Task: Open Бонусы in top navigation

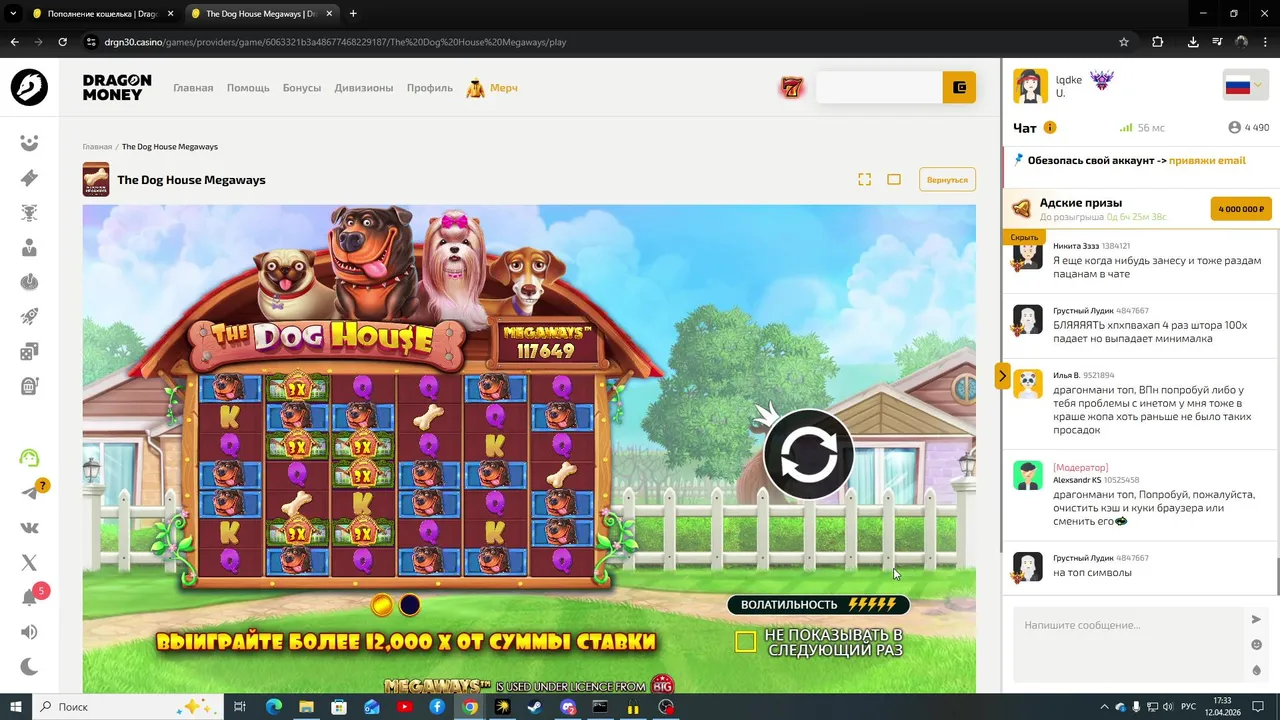Action: [302, 88]
